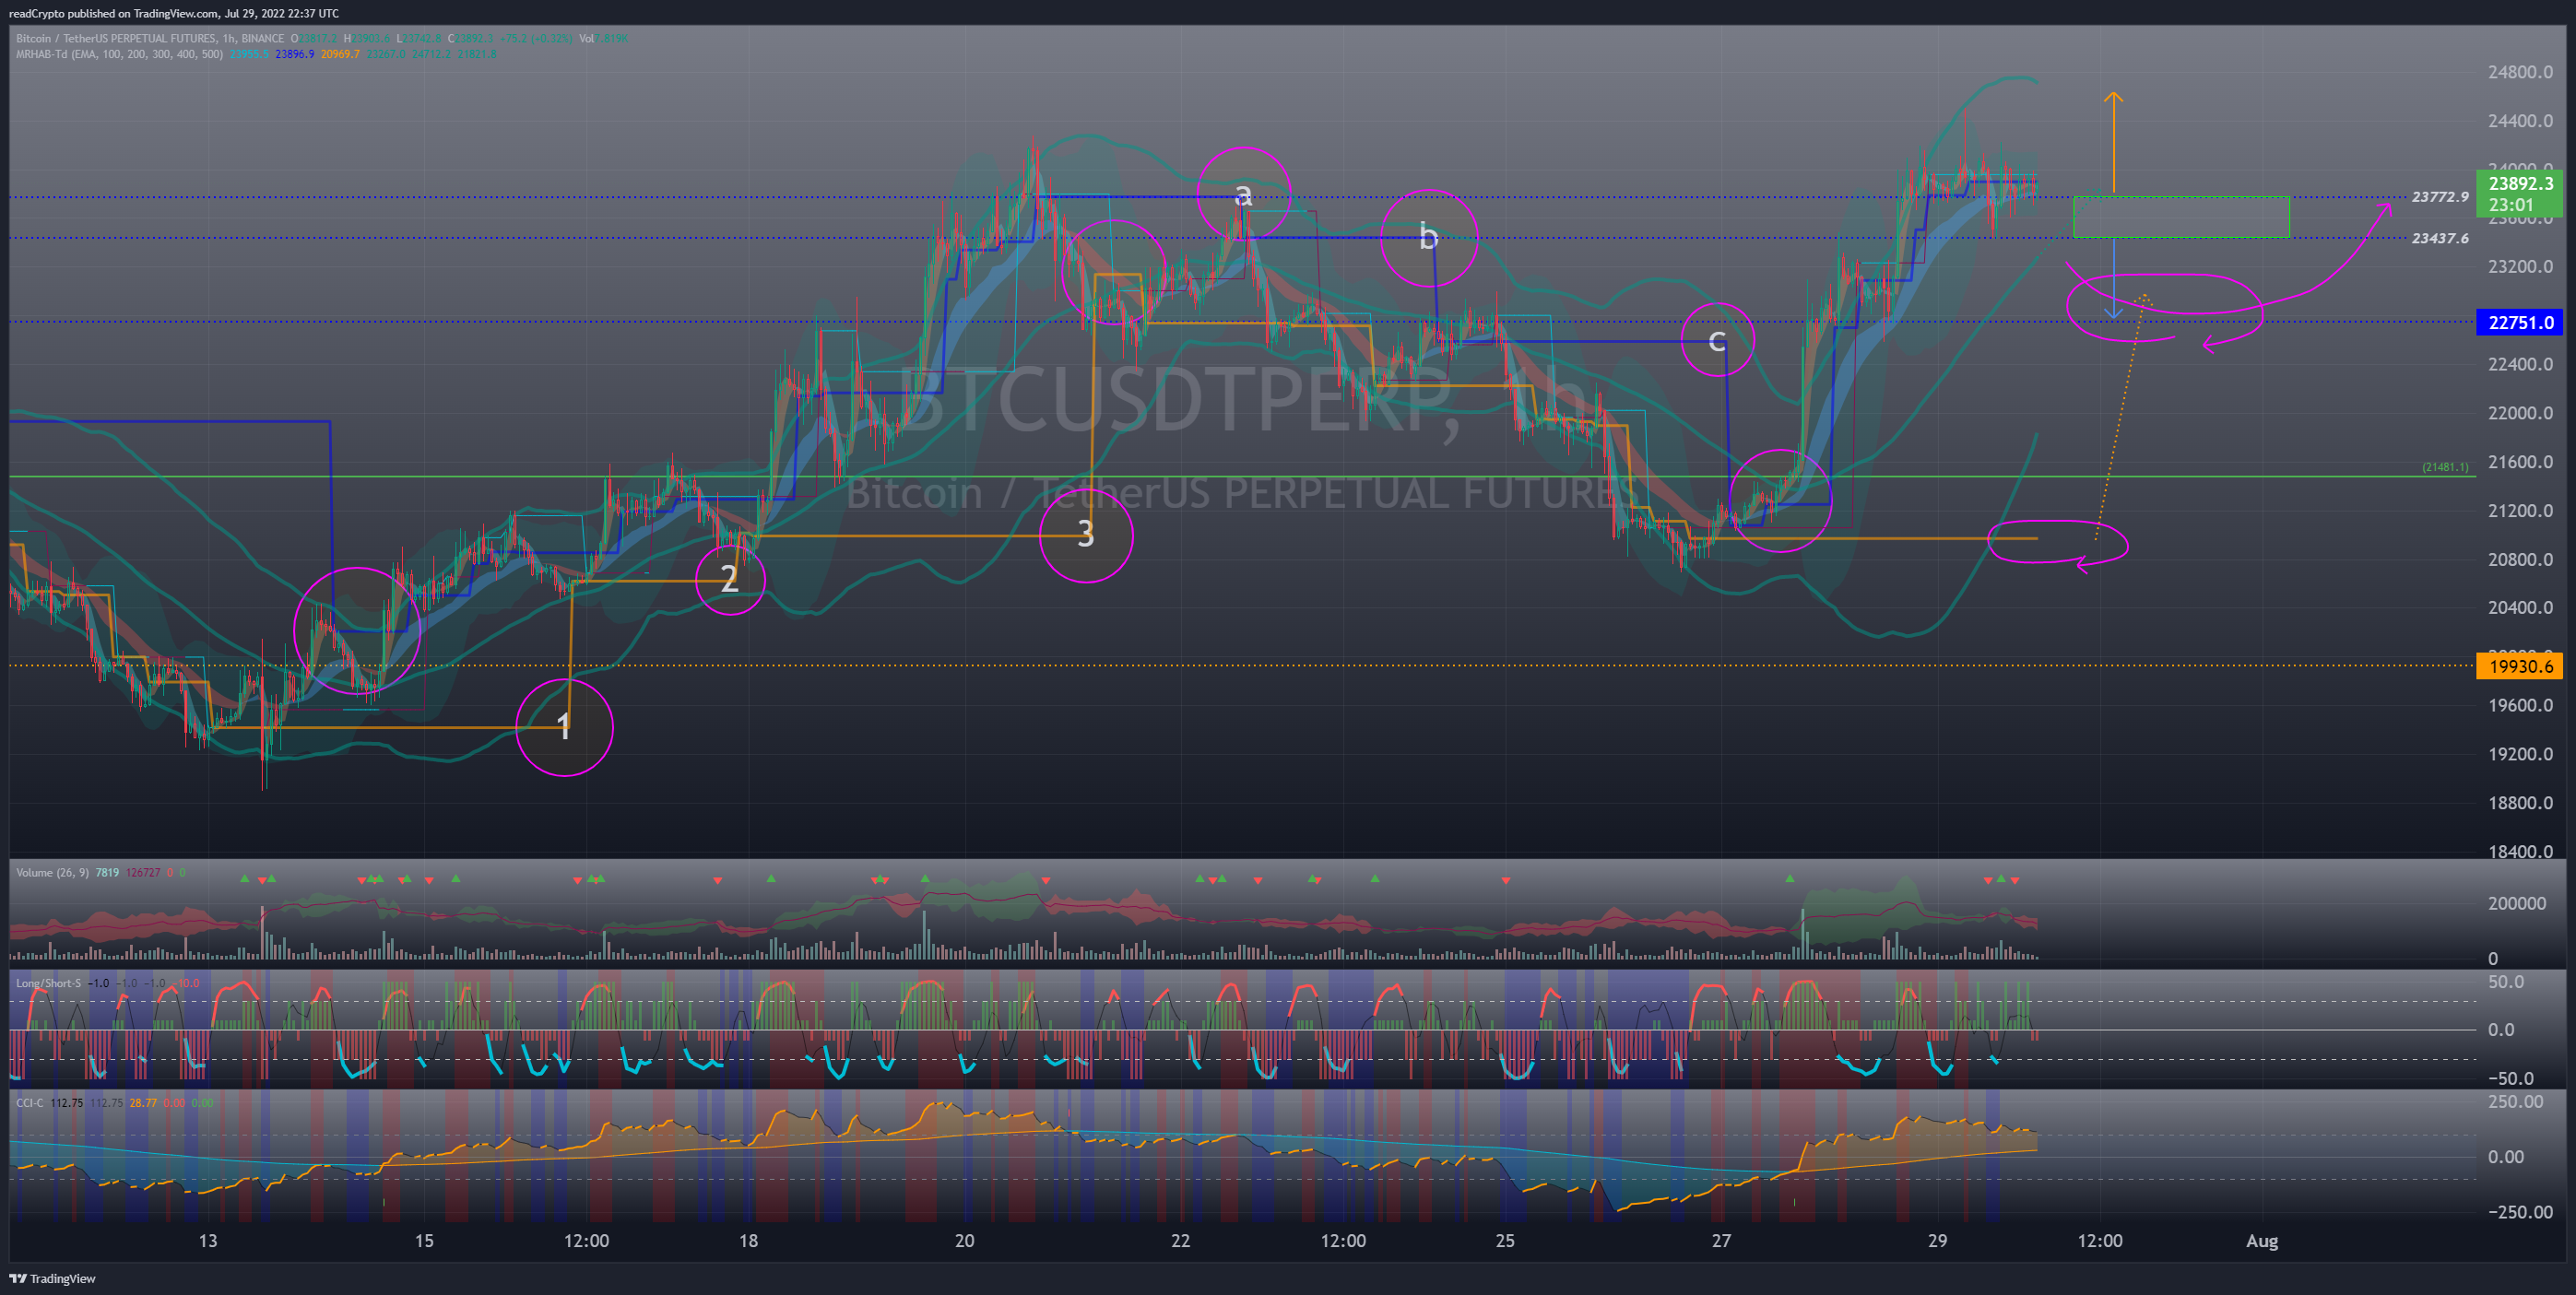Click the 24400.0 price axis label
This screenshot has width=2576, height=1295.
click(2520, 121)
